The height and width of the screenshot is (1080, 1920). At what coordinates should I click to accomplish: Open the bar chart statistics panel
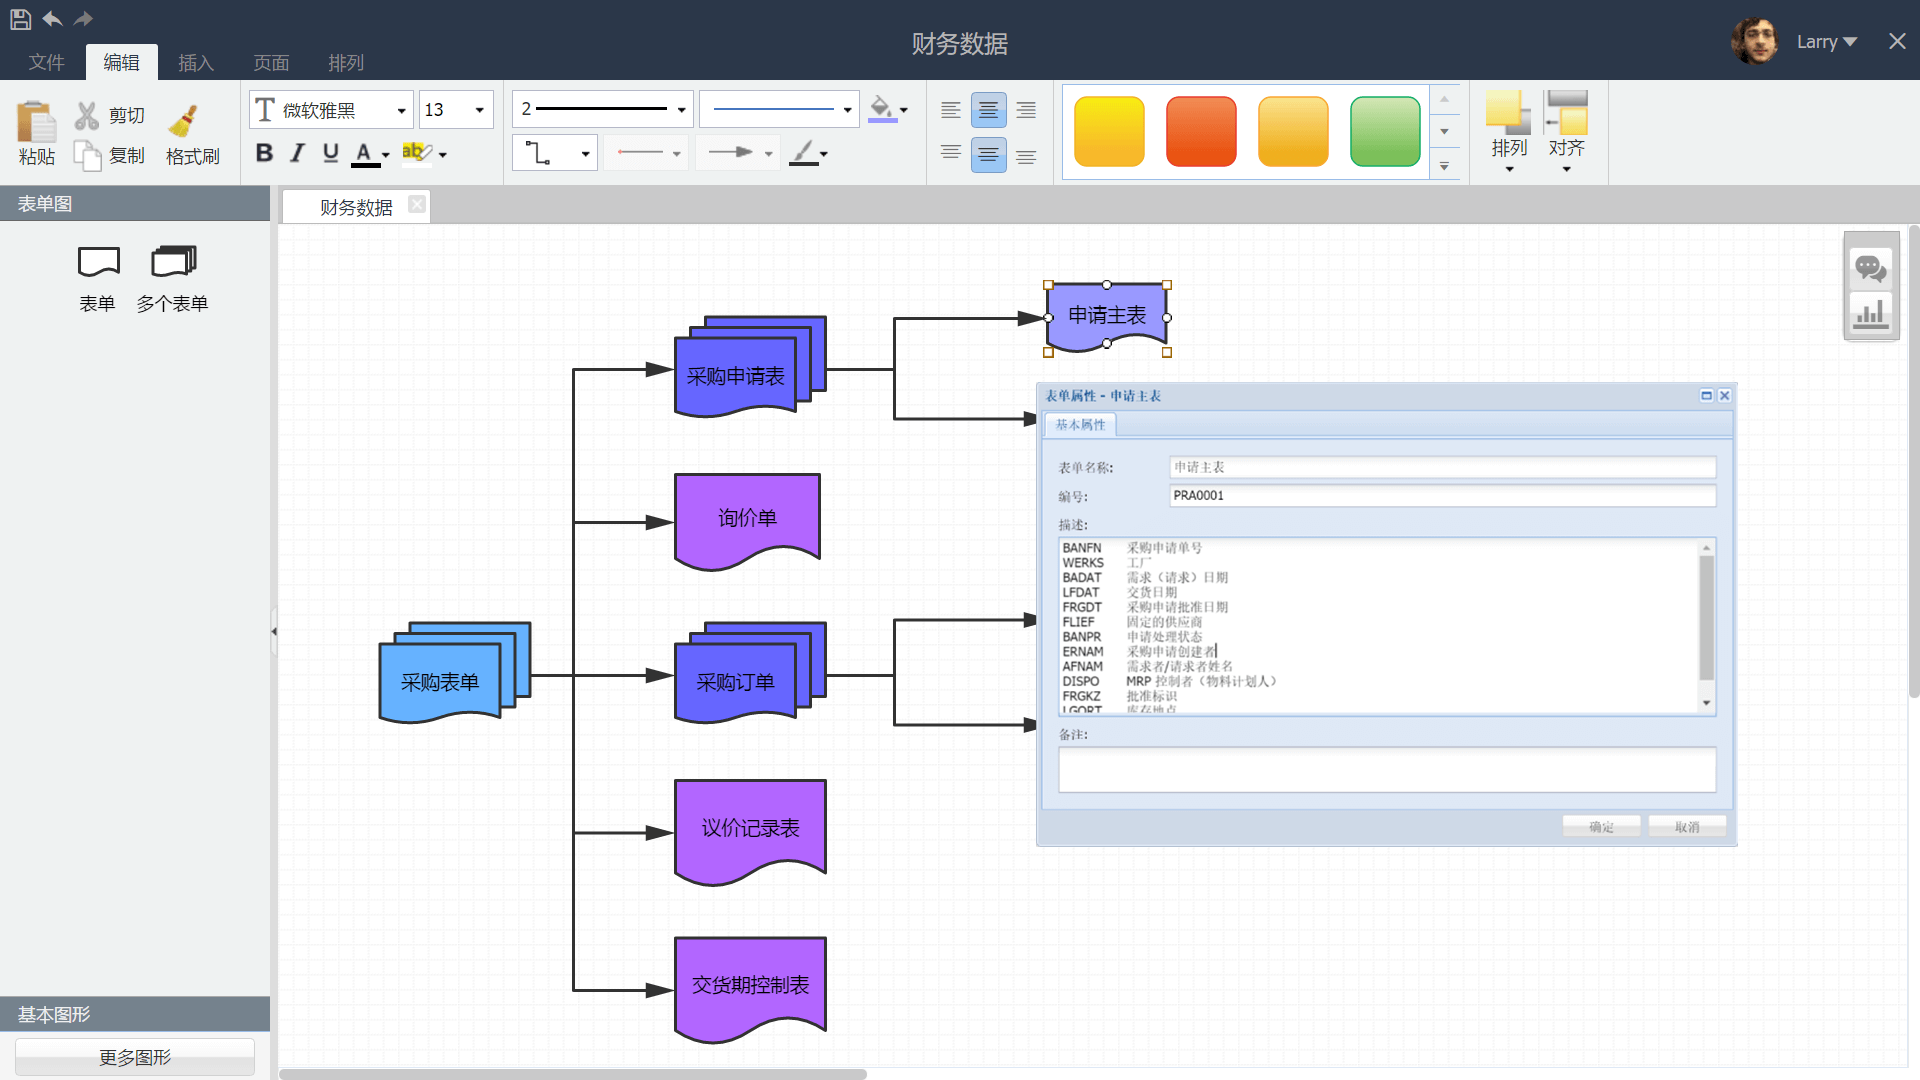point(1870,314)
